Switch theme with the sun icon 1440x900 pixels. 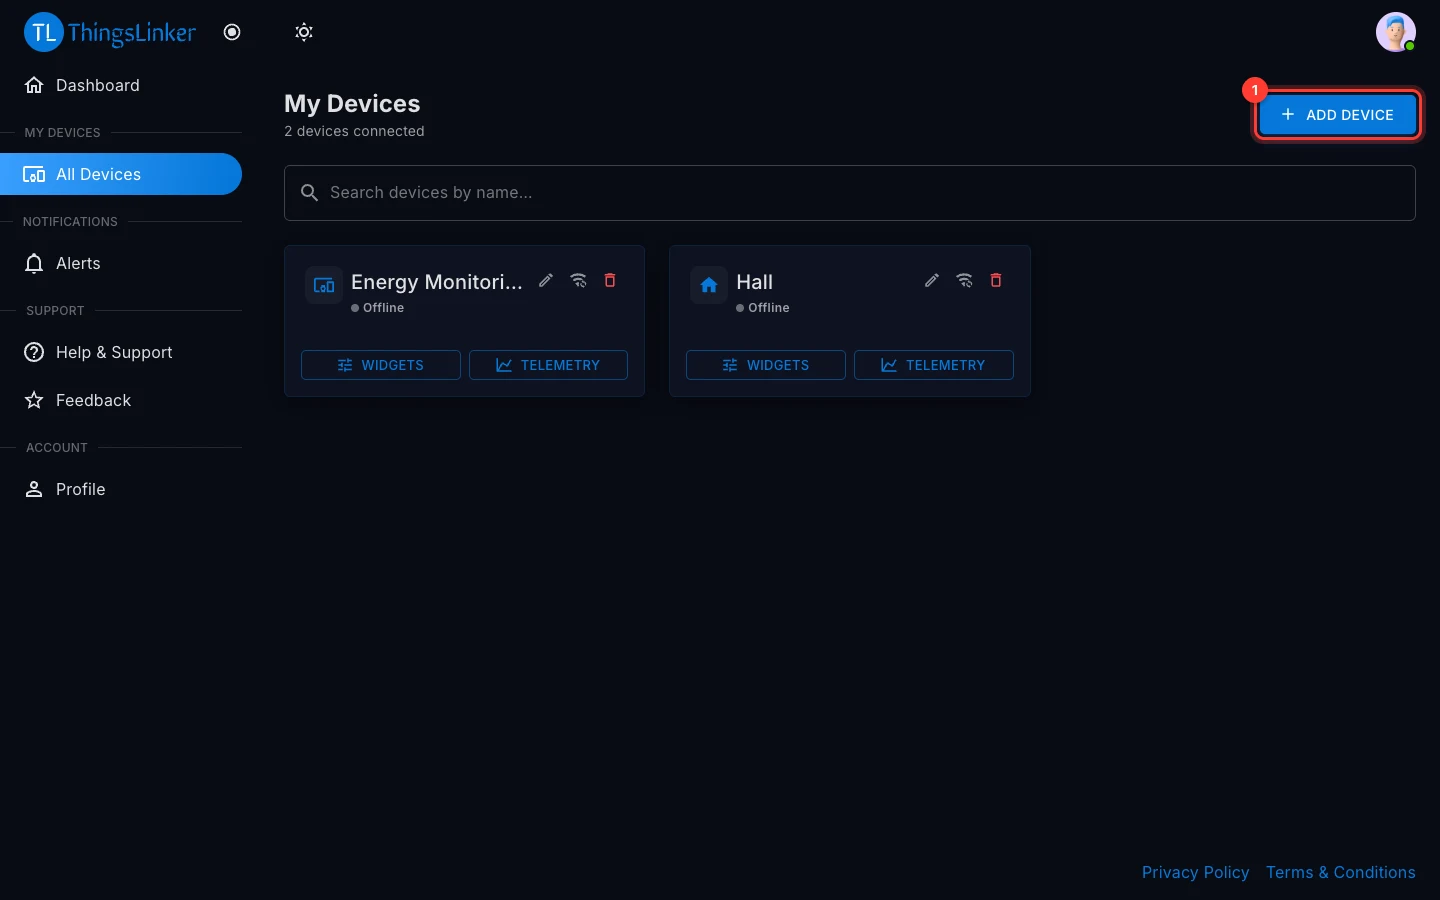pos(304,32)
